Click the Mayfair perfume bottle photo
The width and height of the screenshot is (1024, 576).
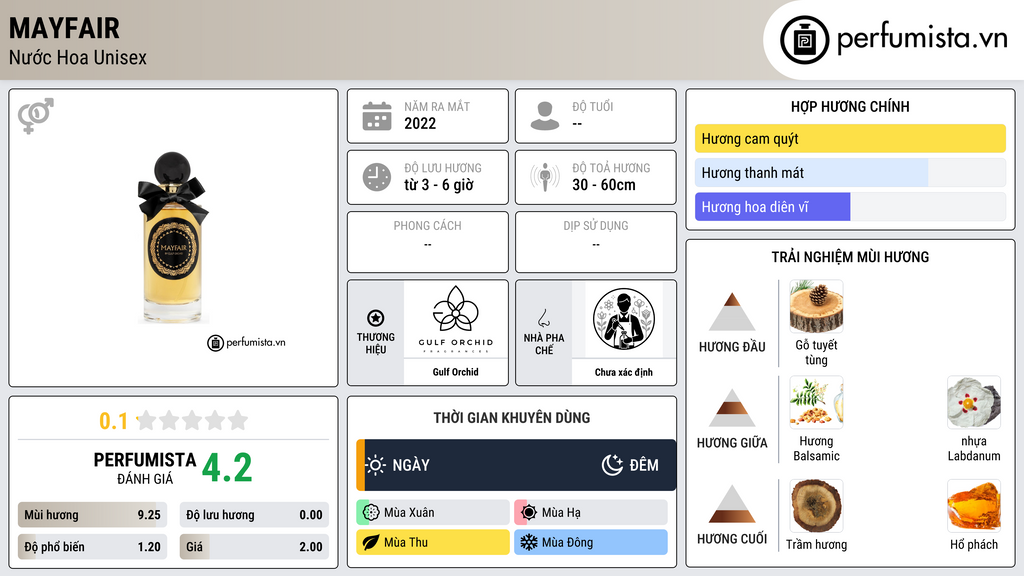click(173, 238)
